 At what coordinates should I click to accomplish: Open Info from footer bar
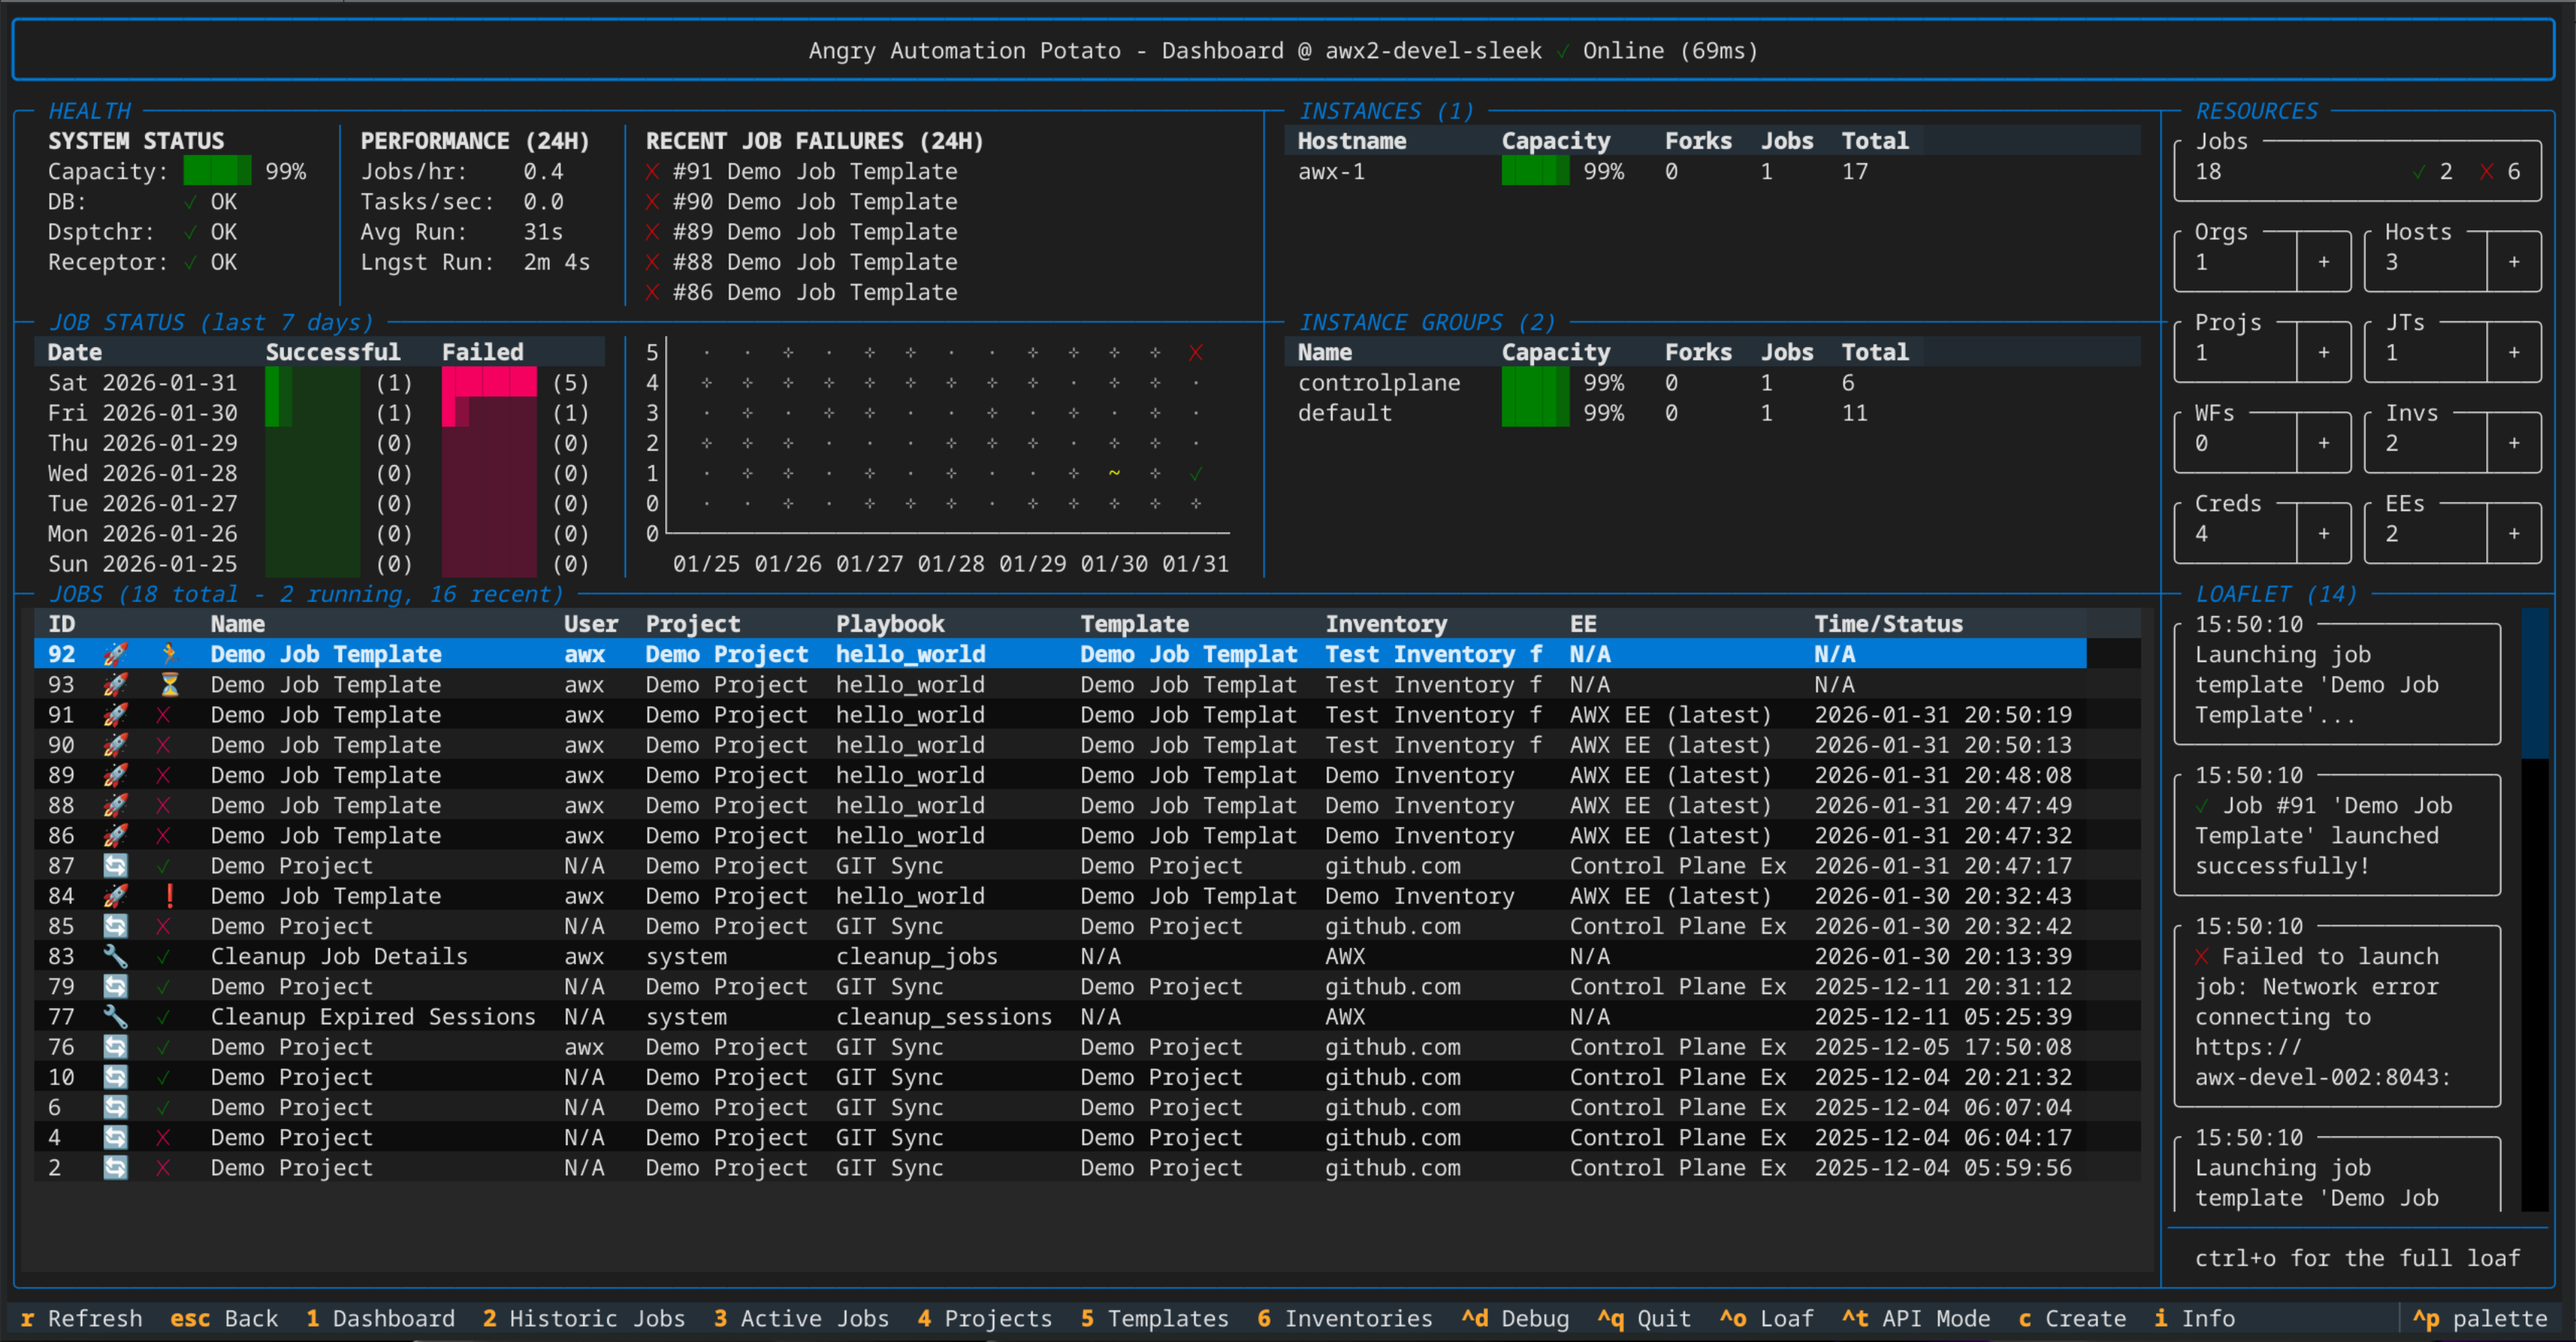(x=2194, y=1319)
